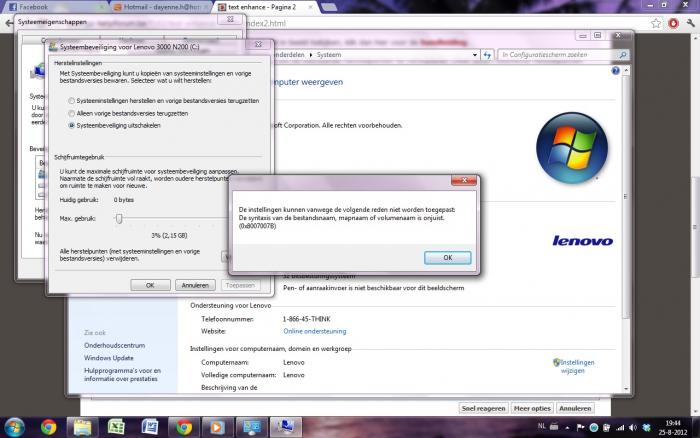Open the media player taskbar icon
The image size is (700, 438).
point(217,427)
